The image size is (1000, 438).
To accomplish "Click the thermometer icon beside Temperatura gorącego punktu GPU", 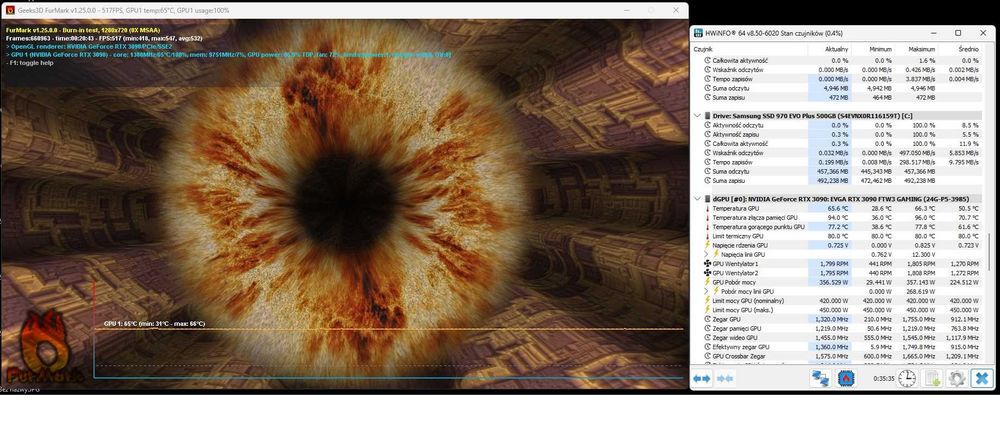I will [x=707, y=227].
